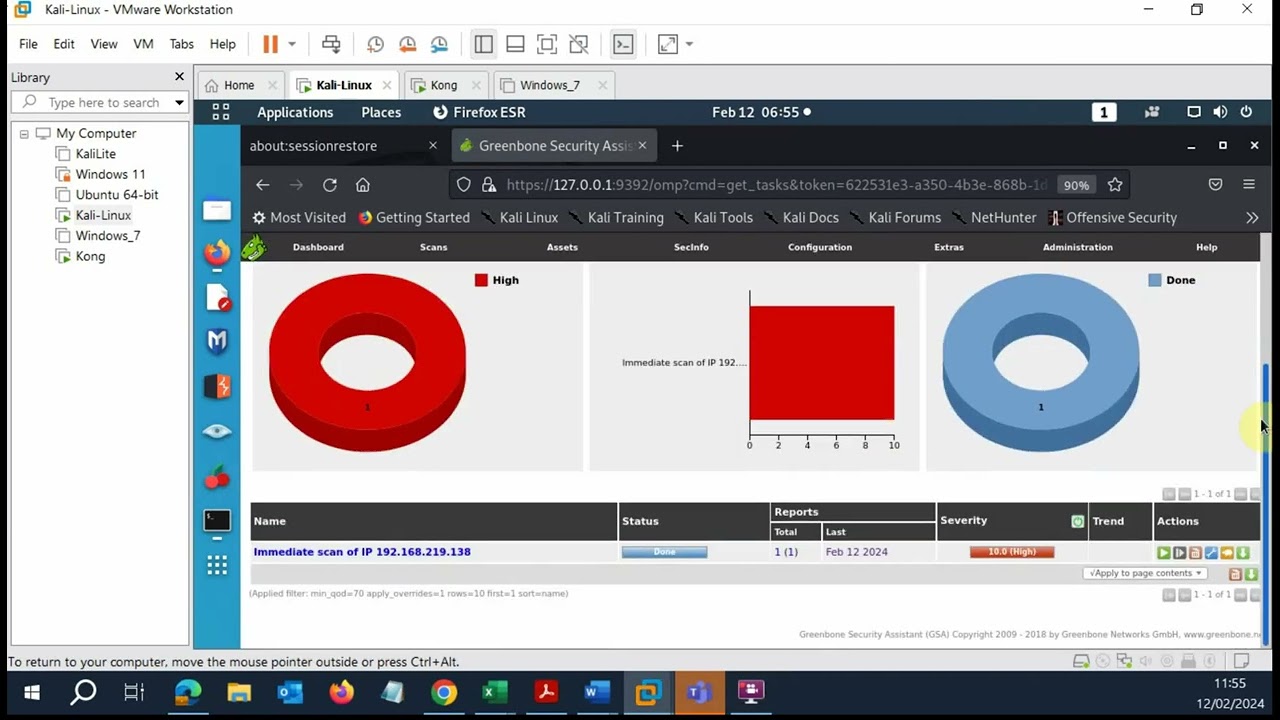Open the VMware Tabs menu
Image resolution: width=1280 pixels, height=720 pixels.
coord(181,44)
